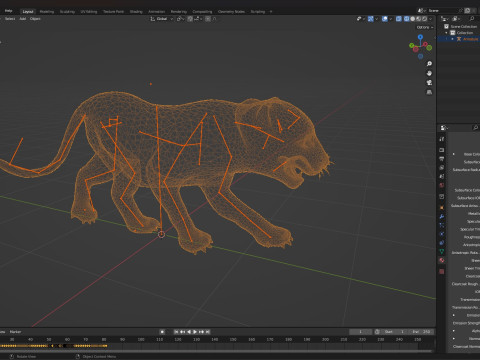The height and width of the screenshot is (360, 480).
Task: Select Scene Collection in the outliner
Action: click(x=464, y=26)
